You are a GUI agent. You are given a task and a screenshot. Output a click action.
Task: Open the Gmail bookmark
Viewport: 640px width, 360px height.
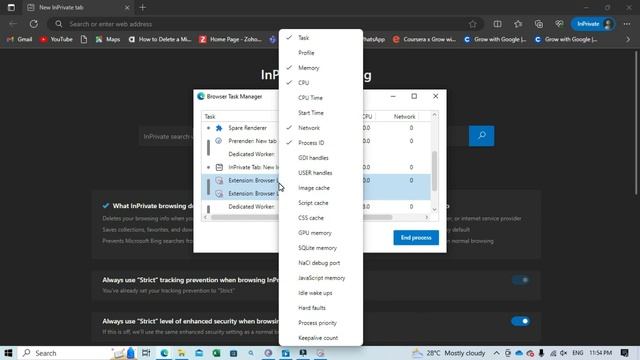pos(20,40)
